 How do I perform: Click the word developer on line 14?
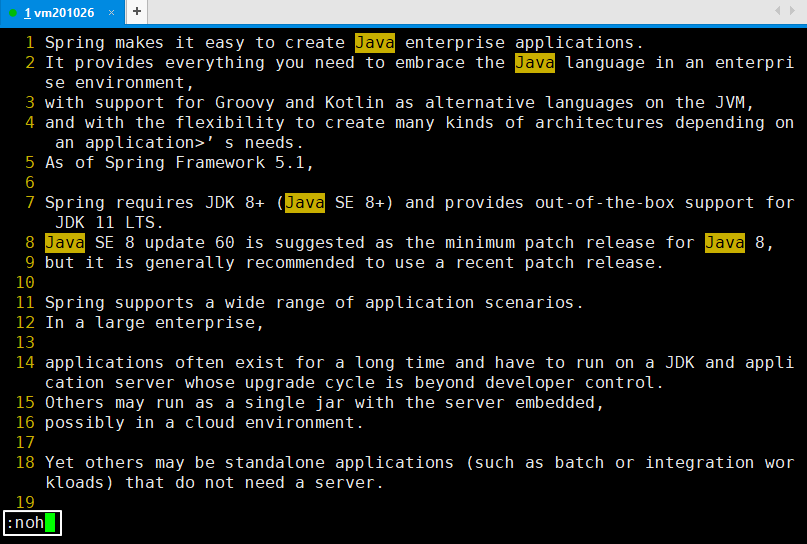[x=530, y=383]
